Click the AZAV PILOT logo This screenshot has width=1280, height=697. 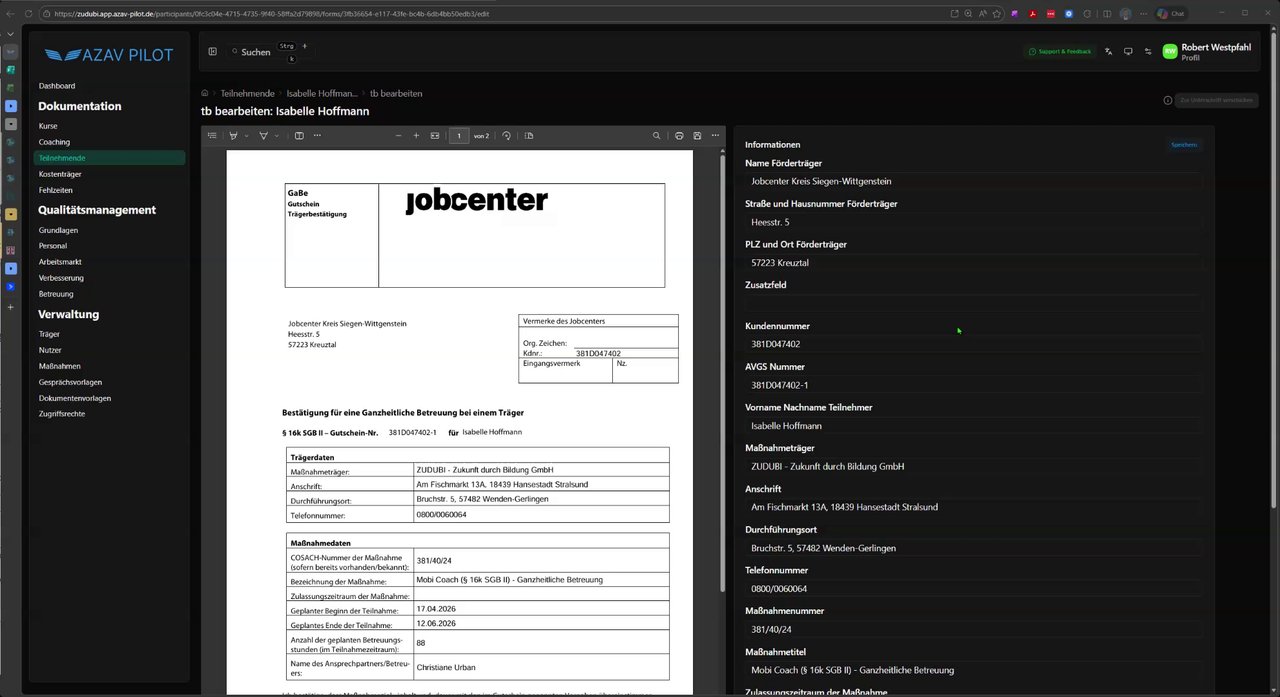pyautogui.click(x=109, y=55)
